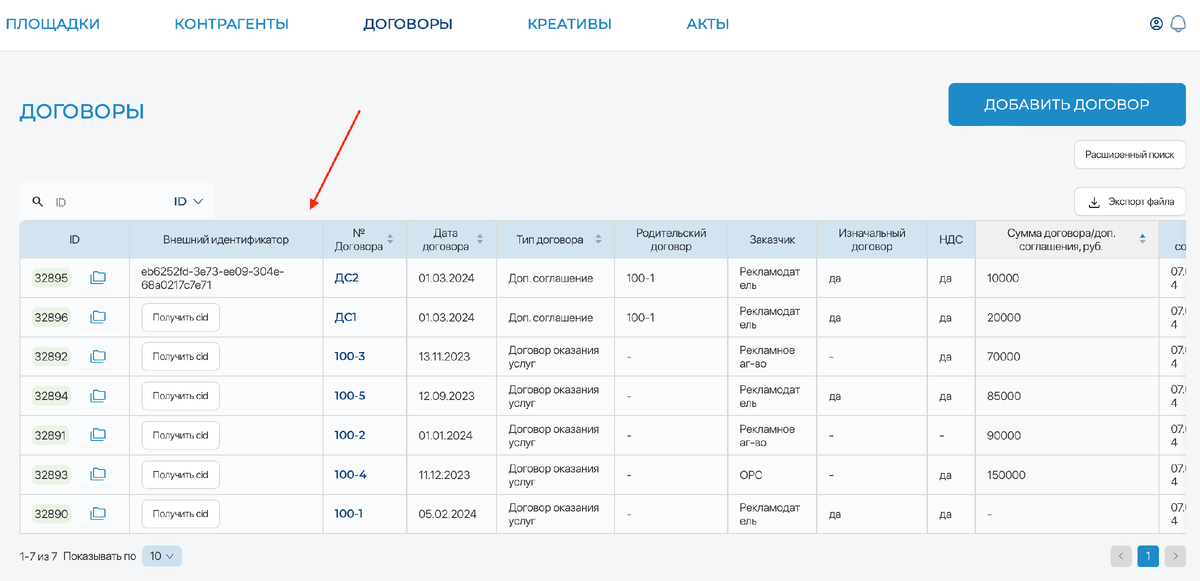Get cid for contract 100-3
1200x581 pixels.
[180, 356]
